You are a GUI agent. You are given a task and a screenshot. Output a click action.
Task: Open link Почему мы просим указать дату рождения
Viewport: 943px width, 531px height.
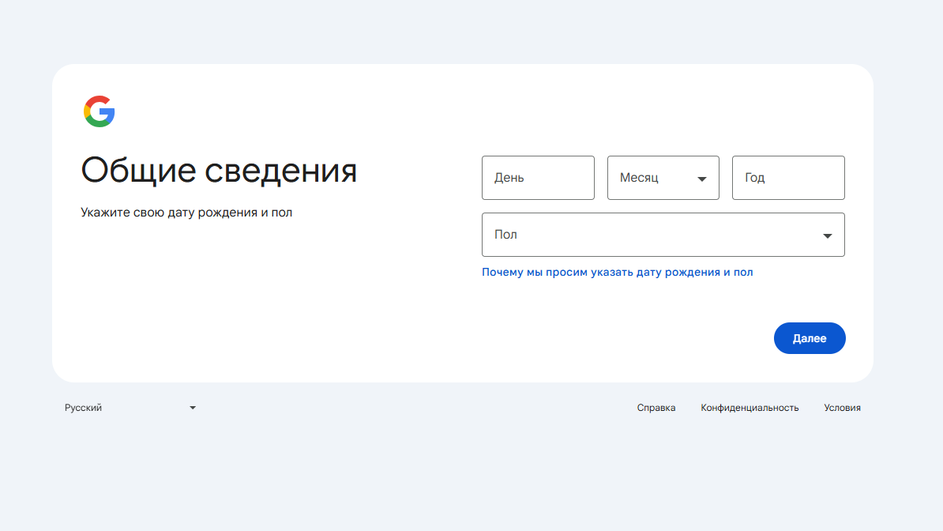pos(617,272)
